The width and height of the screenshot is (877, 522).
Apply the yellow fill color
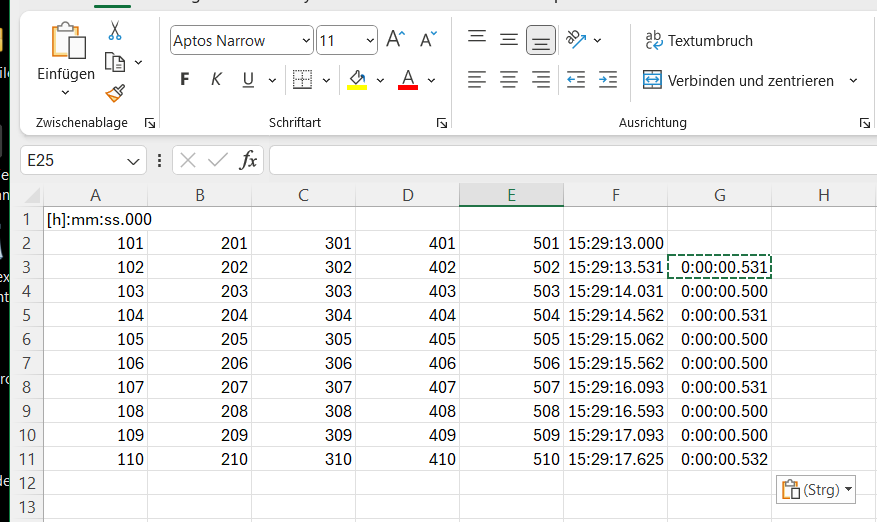pyautogui.click(x=357, y=79)
